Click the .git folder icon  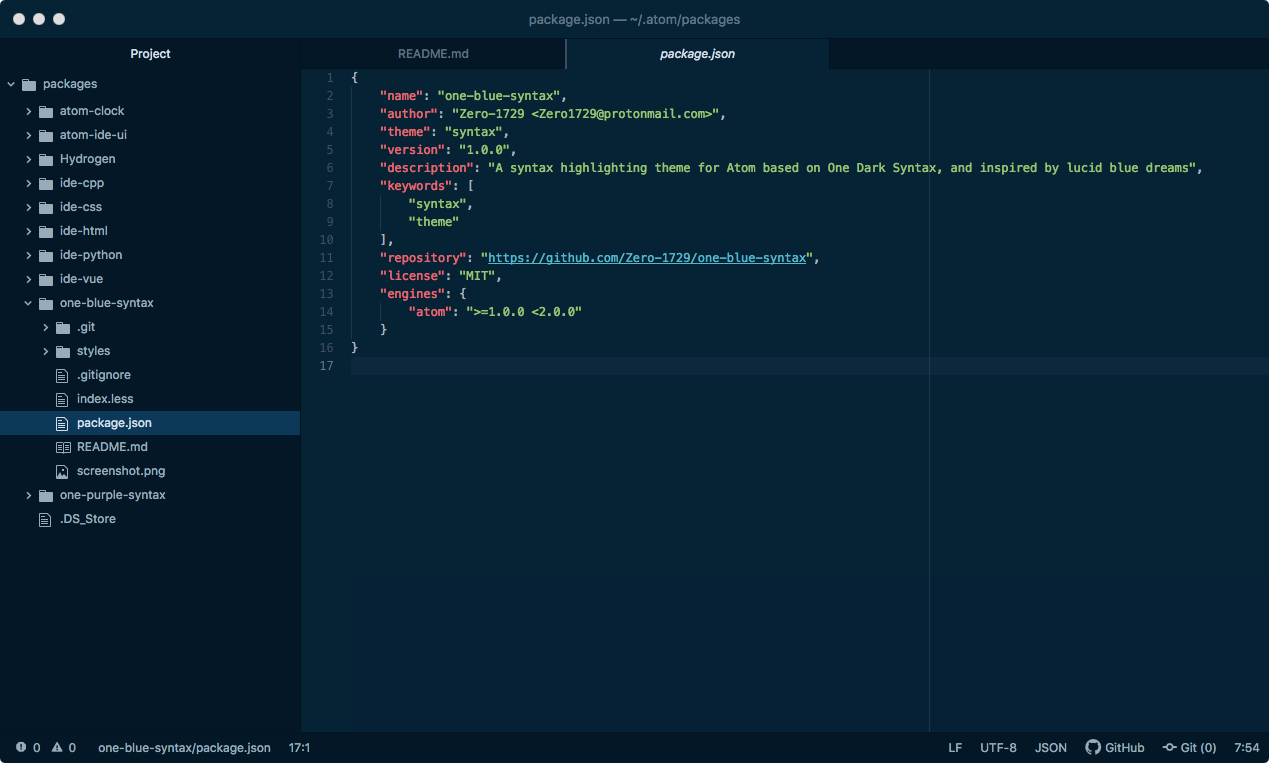point(63,327)
